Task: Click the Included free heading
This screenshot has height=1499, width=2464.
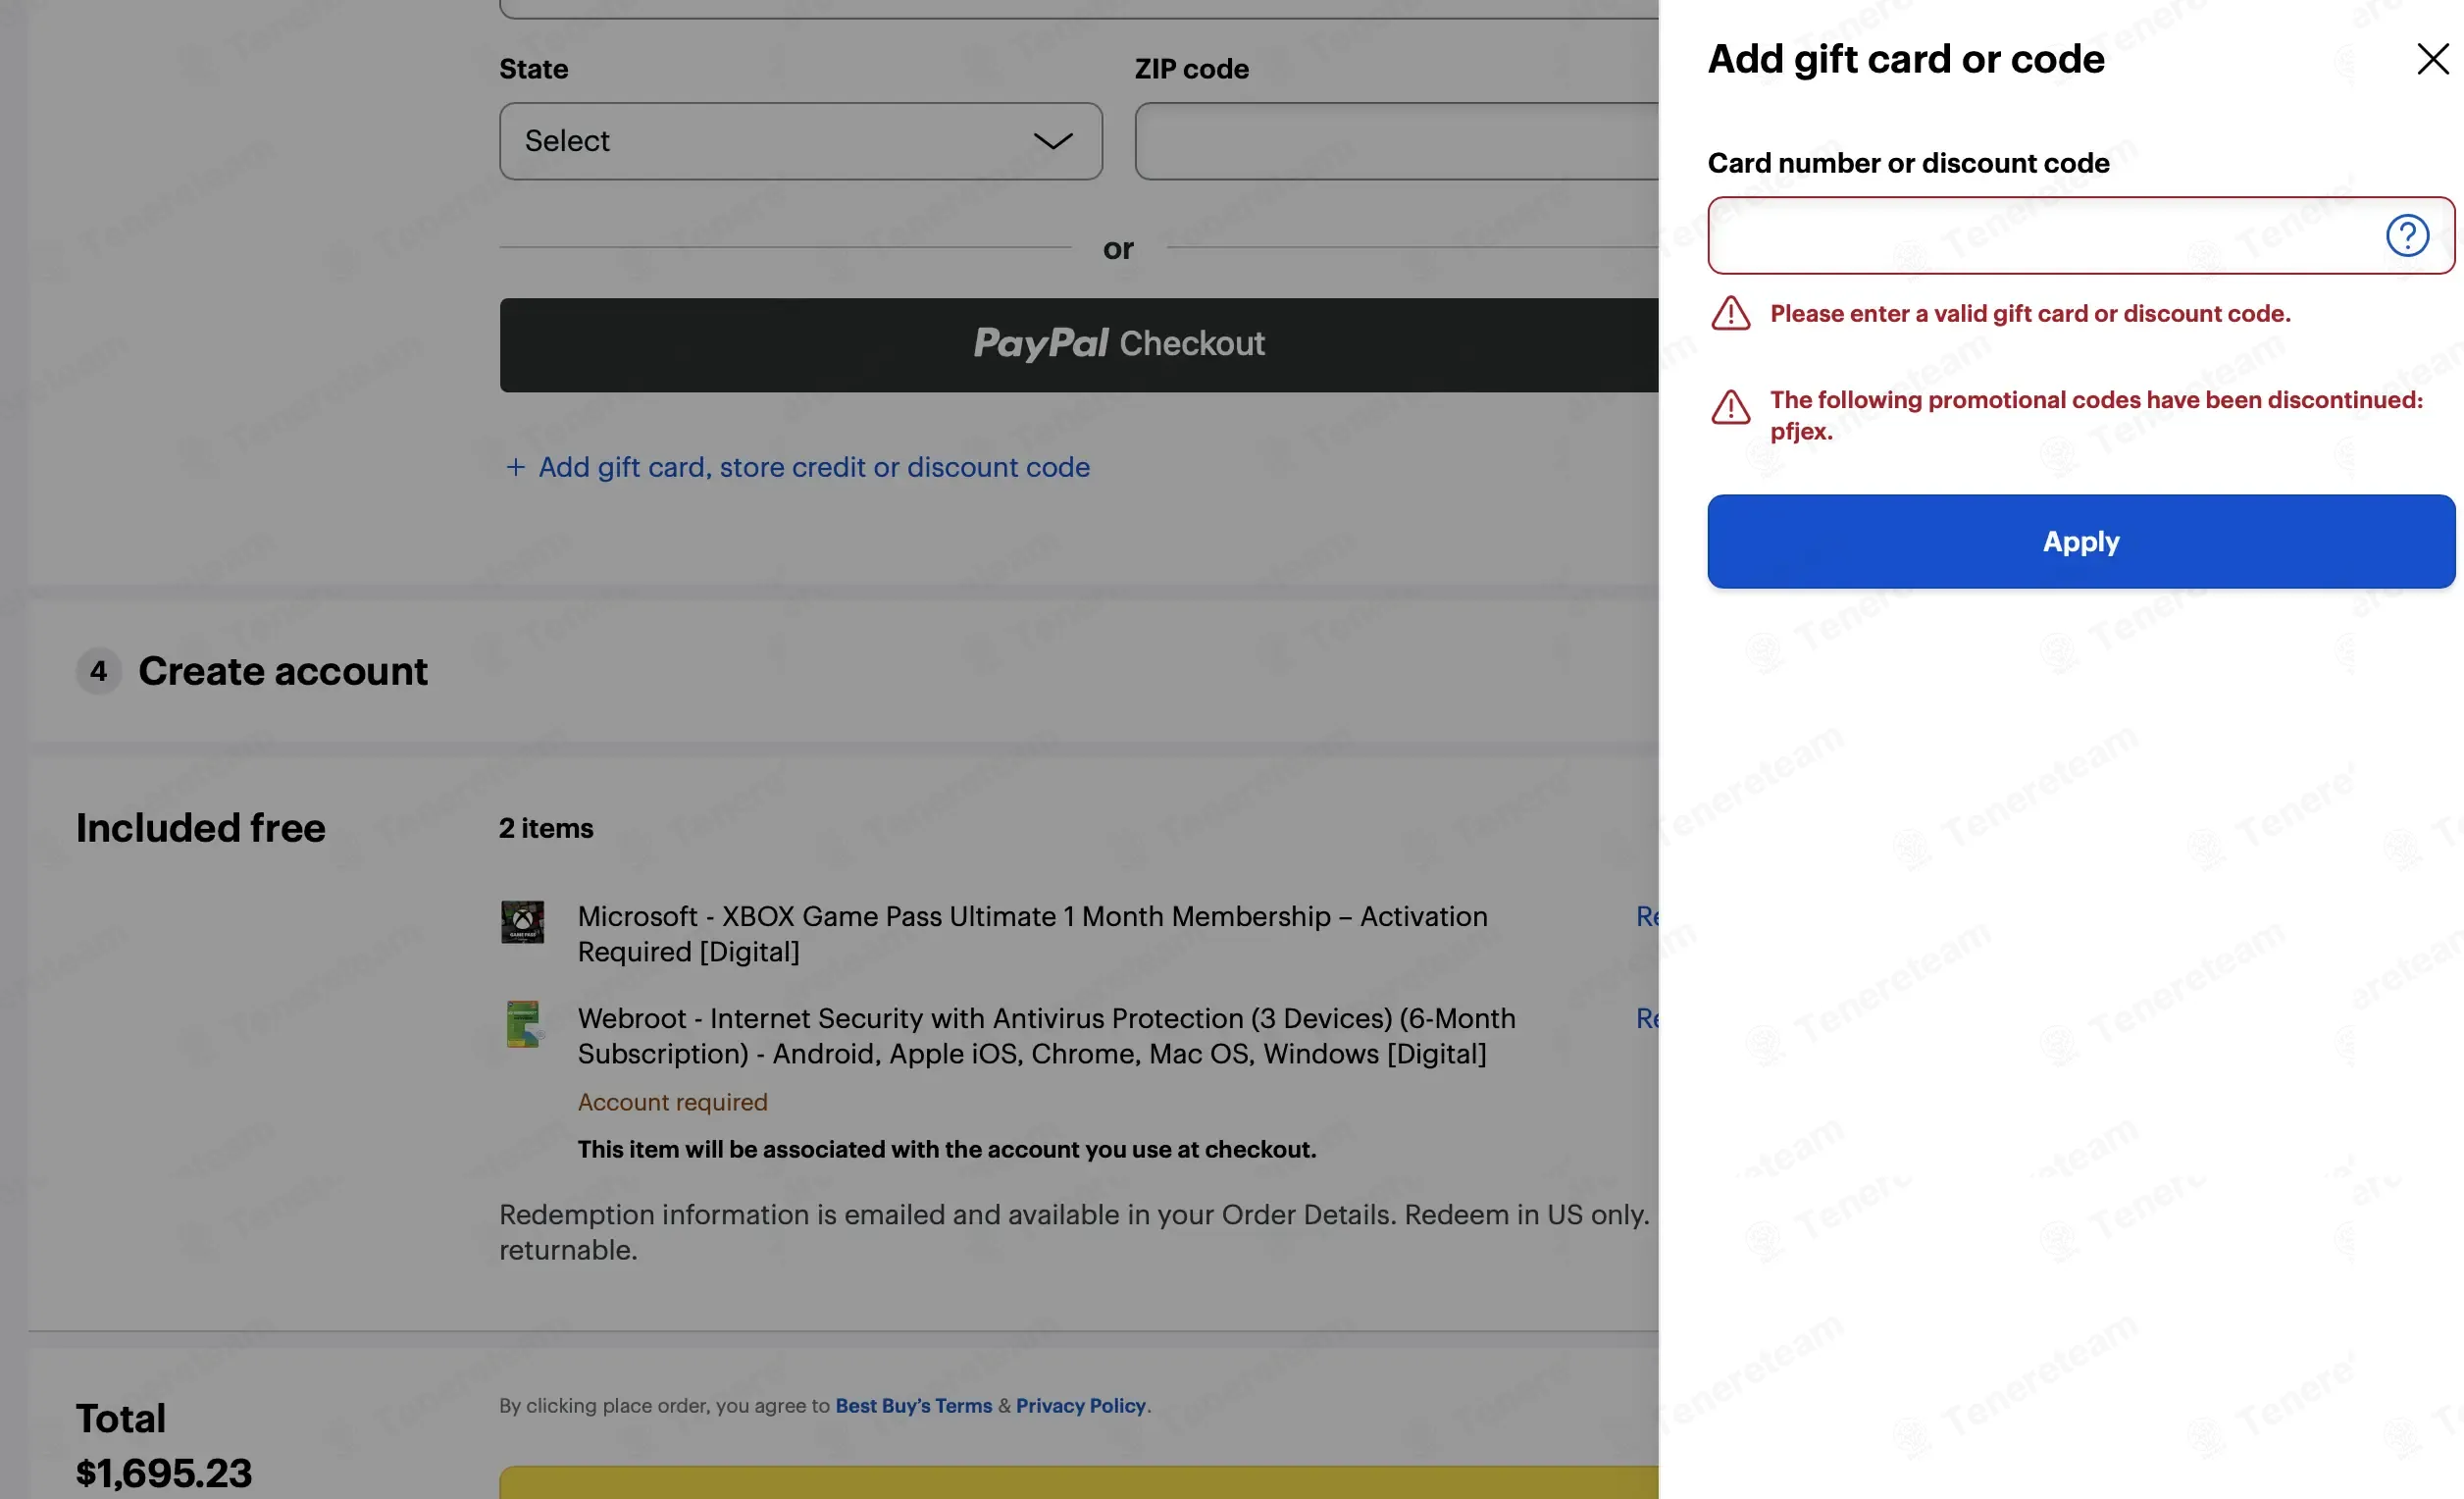Action: pyautogui.click(x=200, y=828)
